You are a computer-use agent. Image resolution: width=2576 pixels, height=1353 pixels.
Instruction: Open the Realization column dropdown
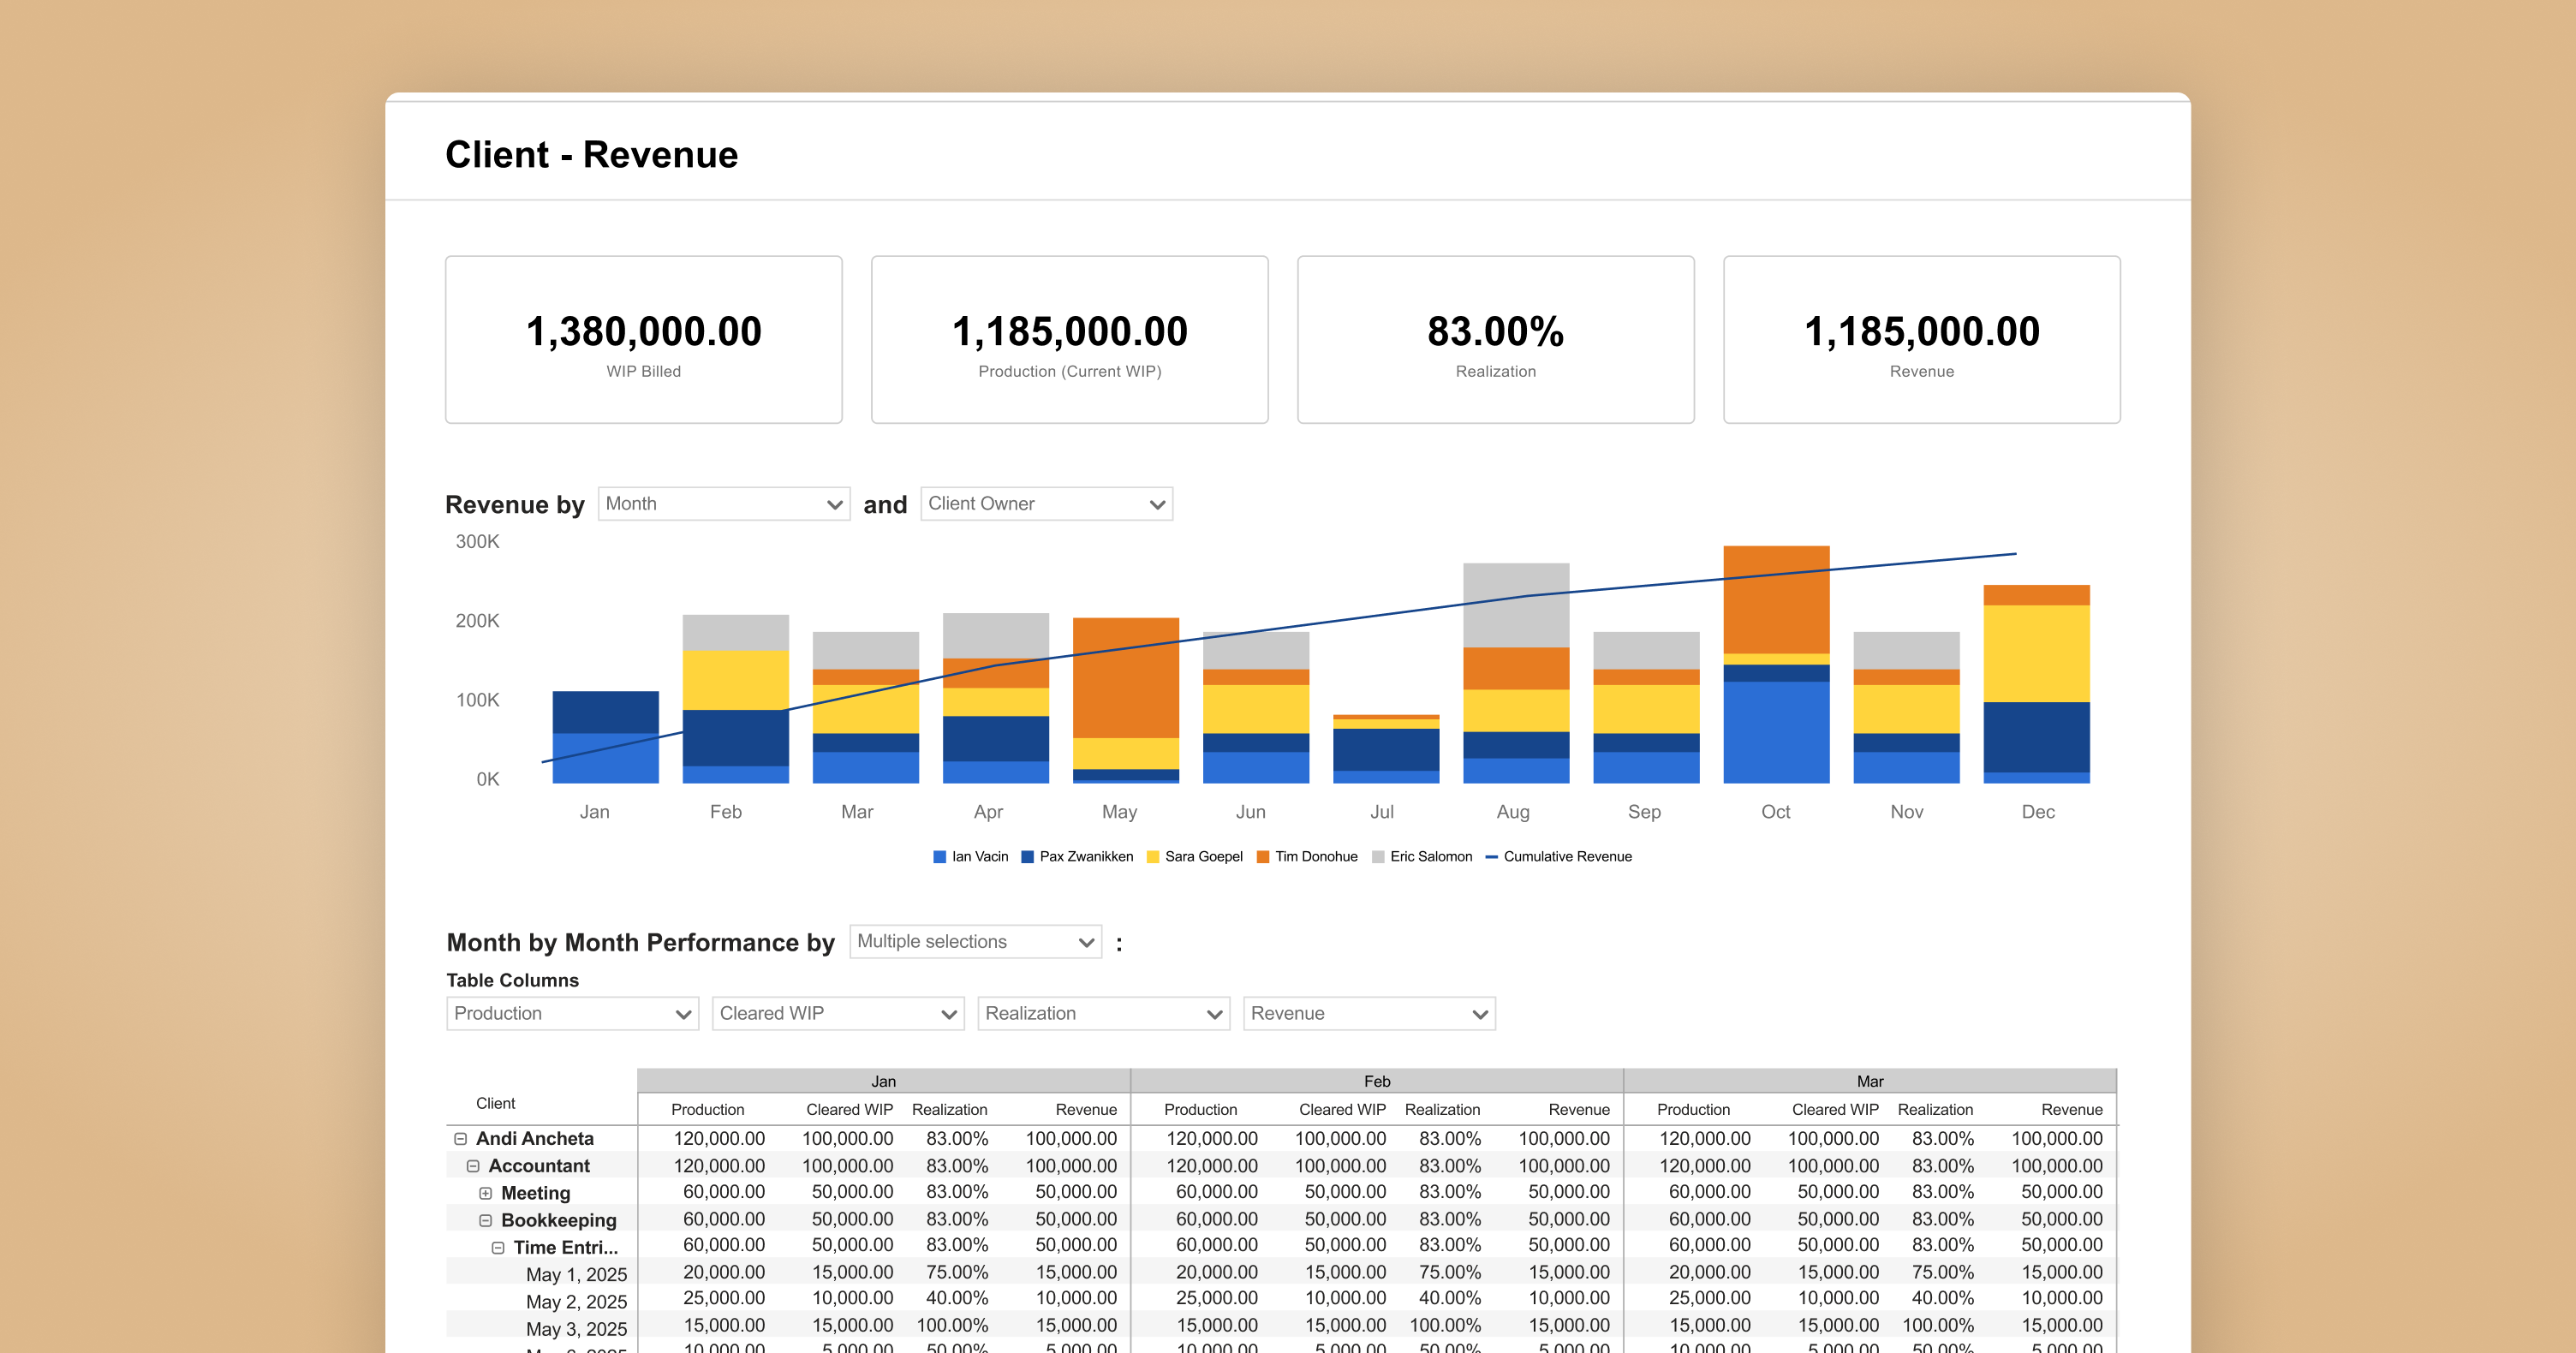(x=1103, y=1014)
